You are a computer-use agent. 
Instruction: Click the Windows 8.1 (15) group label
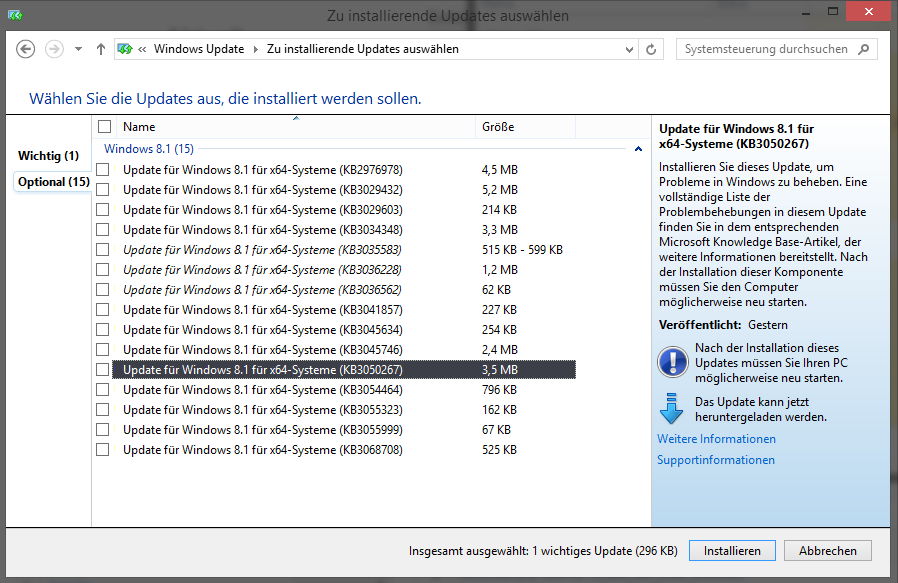149,149
